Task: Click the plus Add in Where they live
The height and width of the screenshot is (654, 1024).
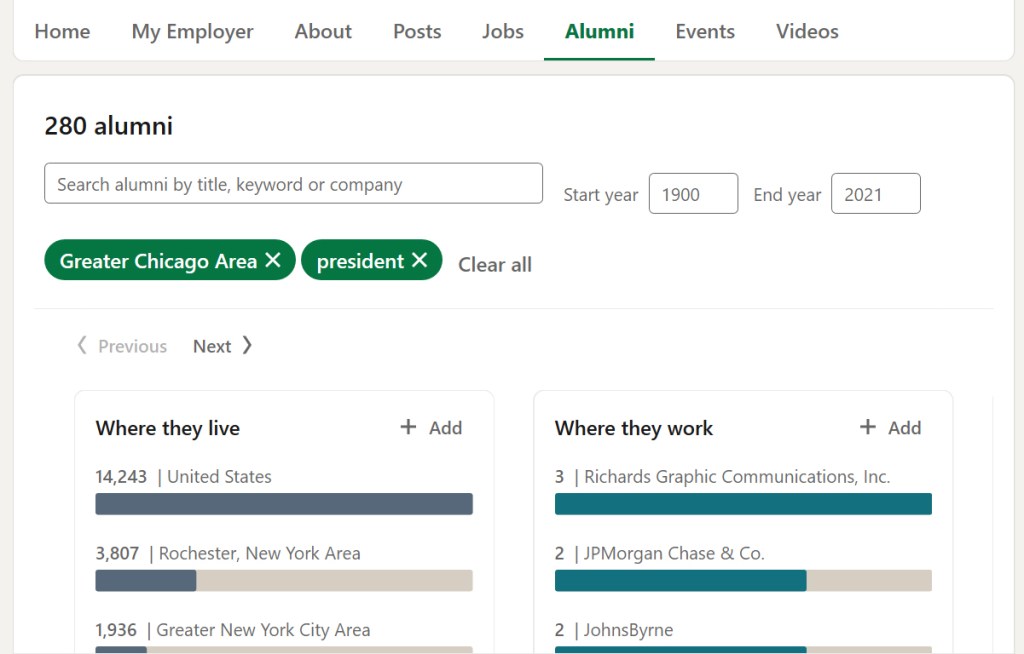Action: pyautogui.click(x=431, y=428)
